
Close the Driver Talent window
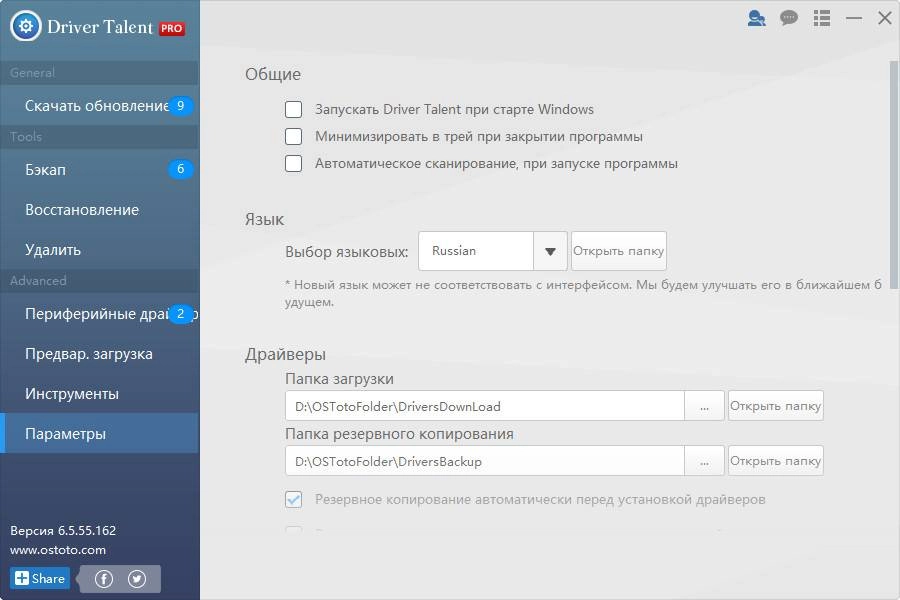pyautogui.click(x=885, y=18)
